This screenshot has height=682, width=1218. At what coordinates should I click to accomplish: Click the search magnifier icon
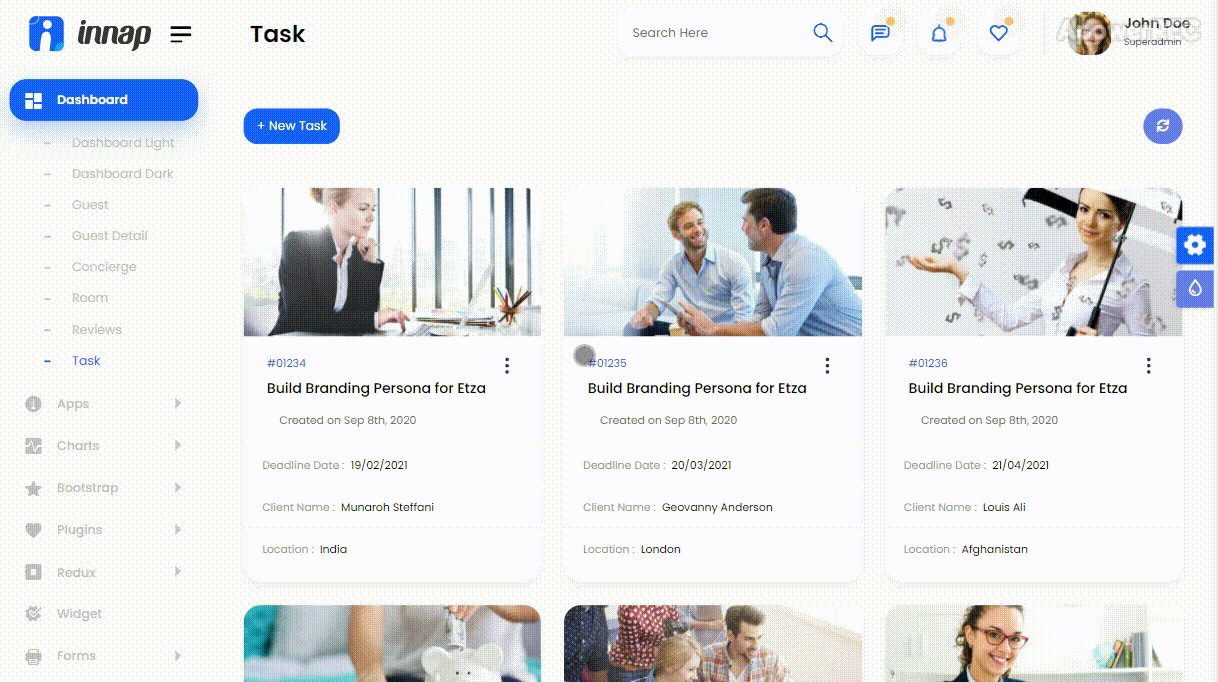point(822,33)
